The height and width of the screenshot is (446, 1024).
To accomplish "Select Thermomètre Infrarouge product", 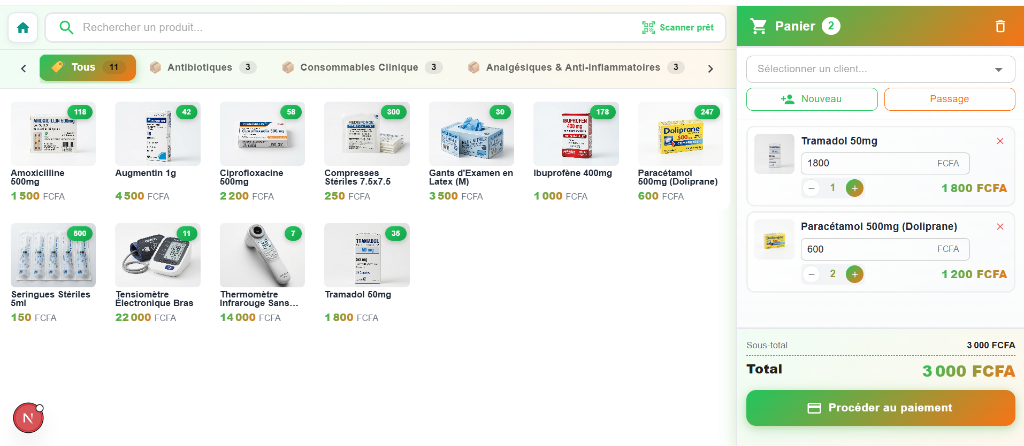I will (263, 273).
